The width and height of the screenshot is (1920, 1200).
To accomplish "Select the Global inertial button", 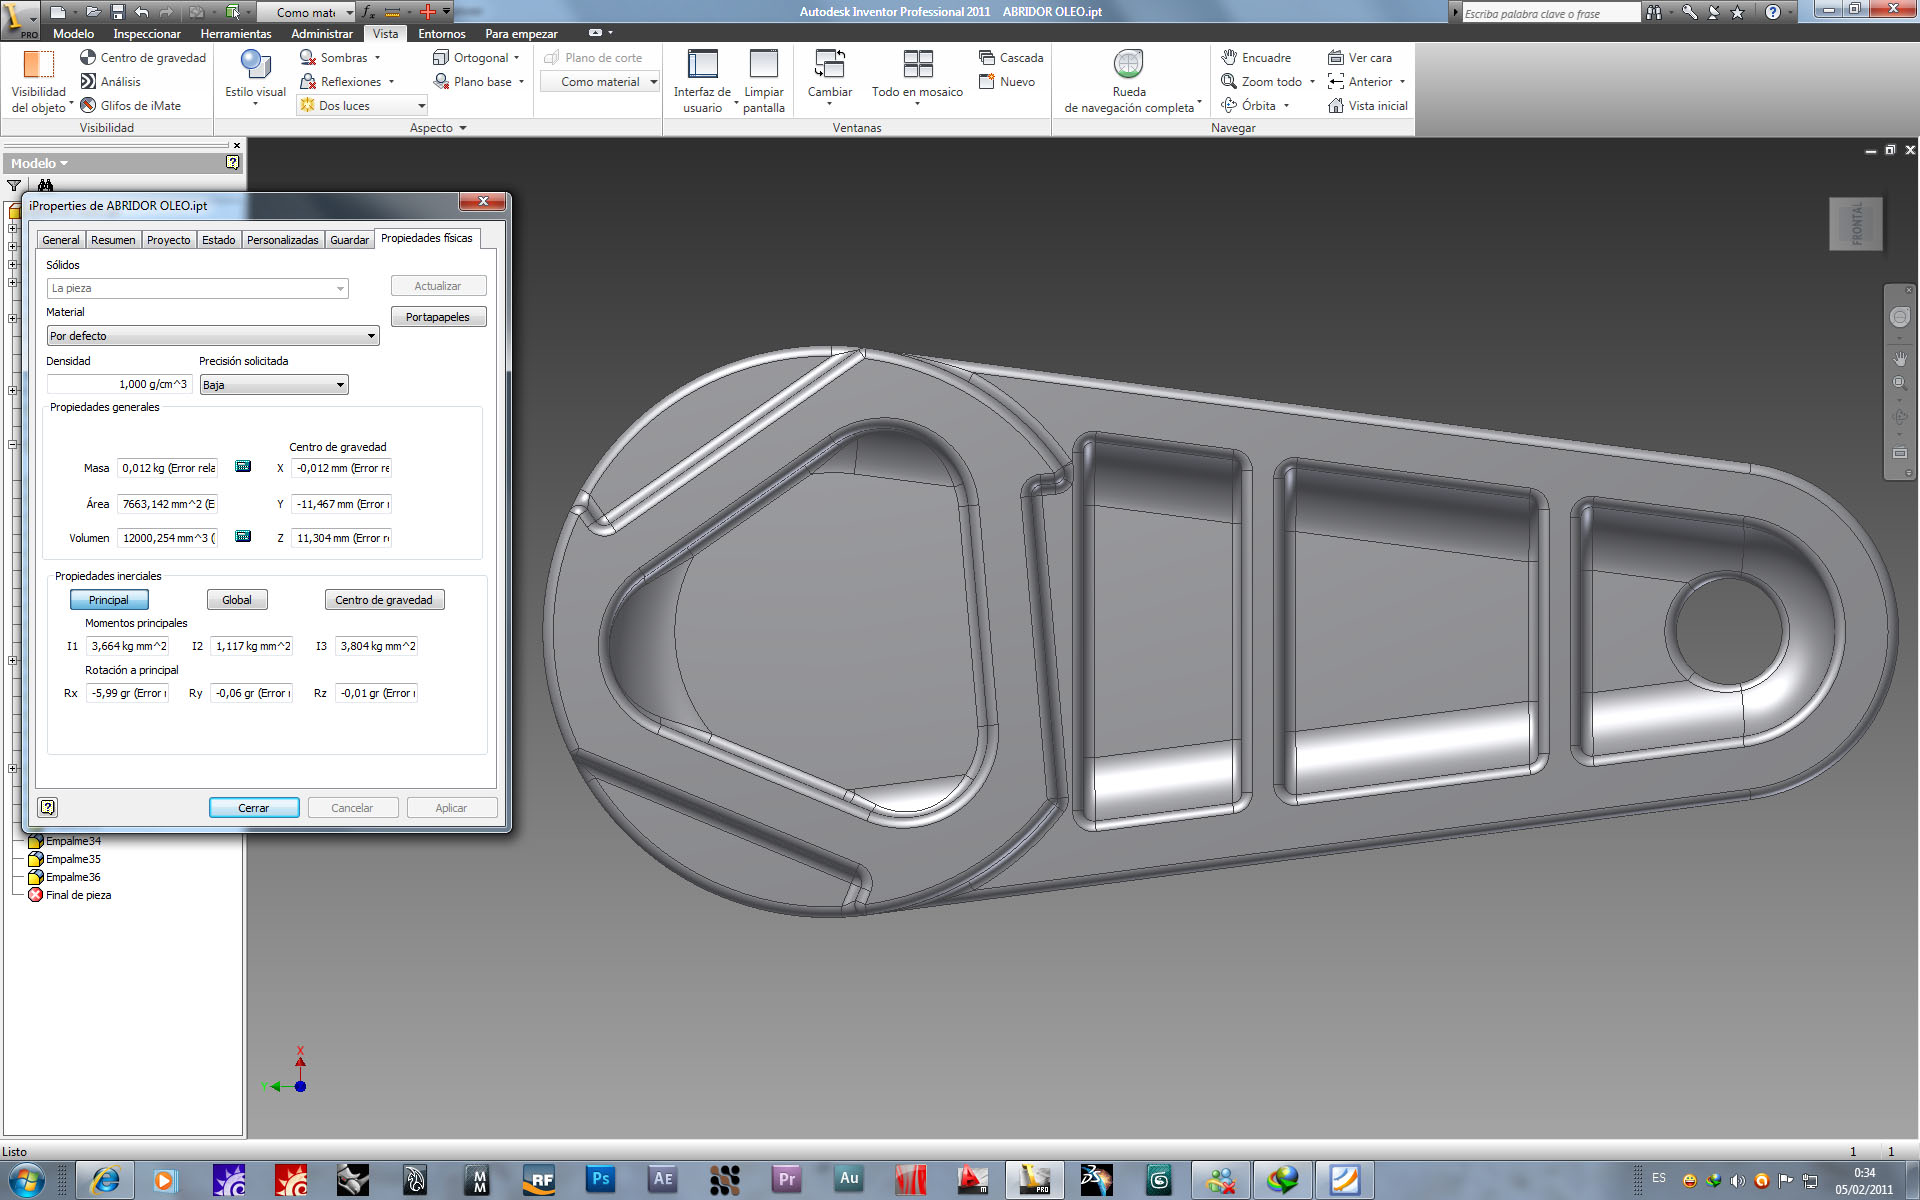I will tap(237, 600).
